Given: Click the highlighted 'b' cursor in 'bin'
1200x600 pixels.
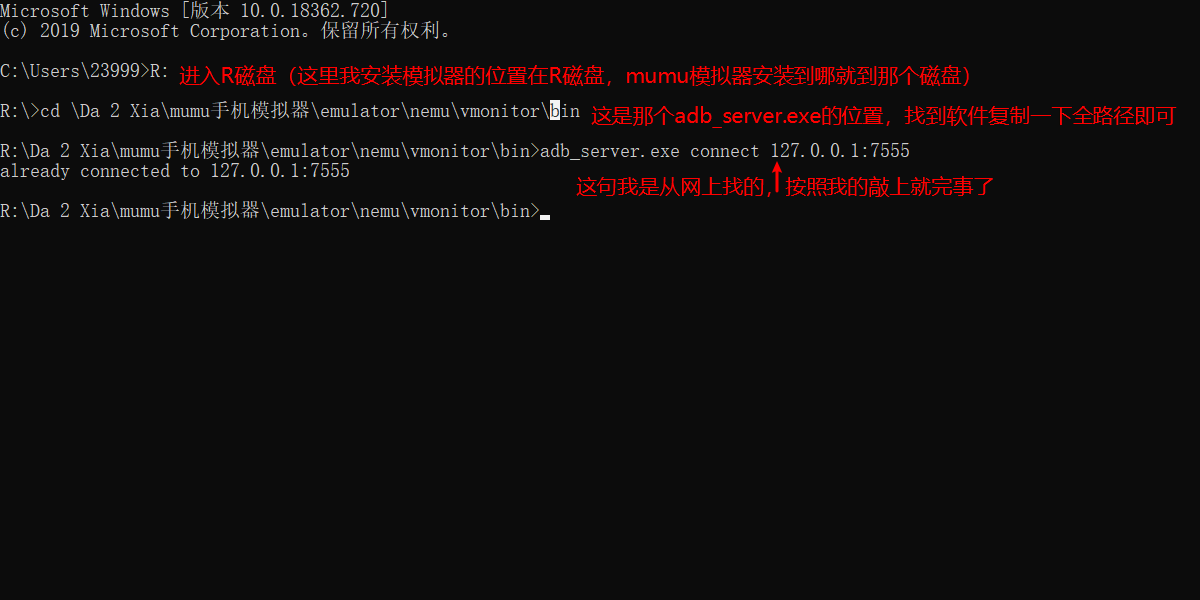Looking at the screenshot, I should point(555,111).
